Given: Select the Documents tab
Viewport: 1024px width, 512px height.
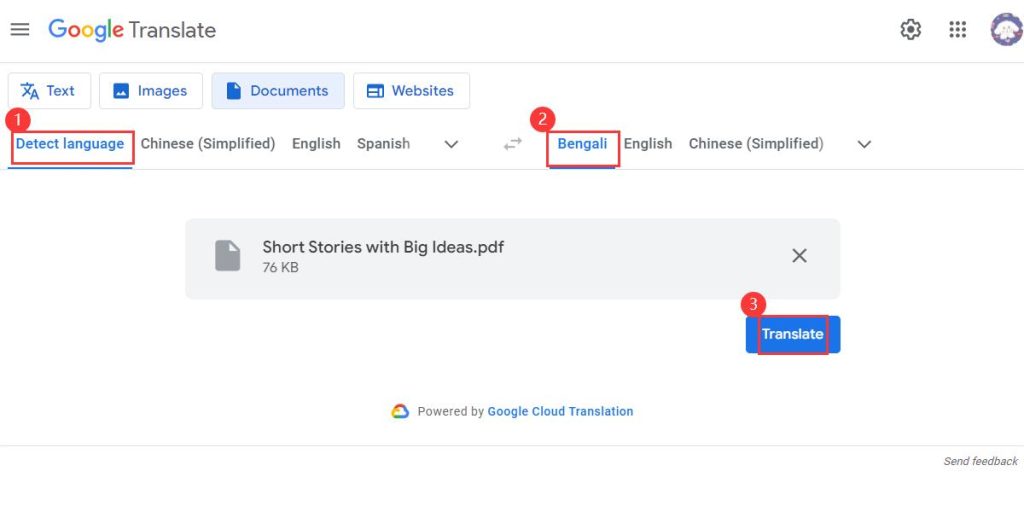Looking at the screenshot, I should (278, 91).
